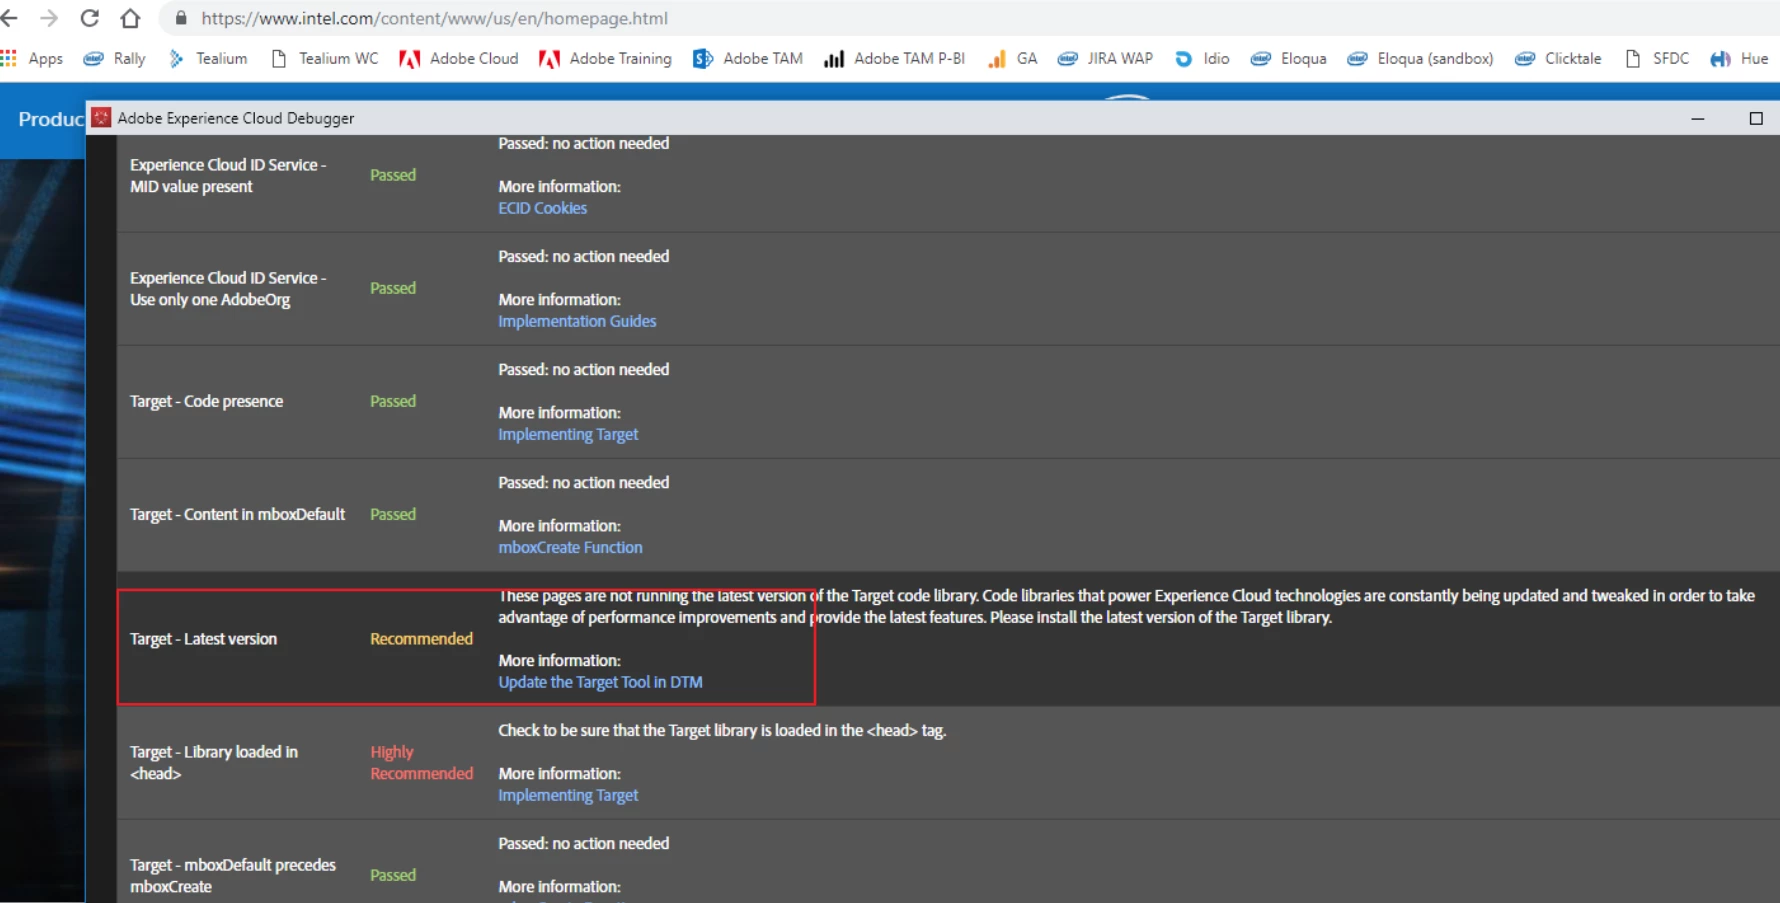The image size is (1780, 903).
Task: Click Passed status for Content in mboxDefault
Action: 393,514
